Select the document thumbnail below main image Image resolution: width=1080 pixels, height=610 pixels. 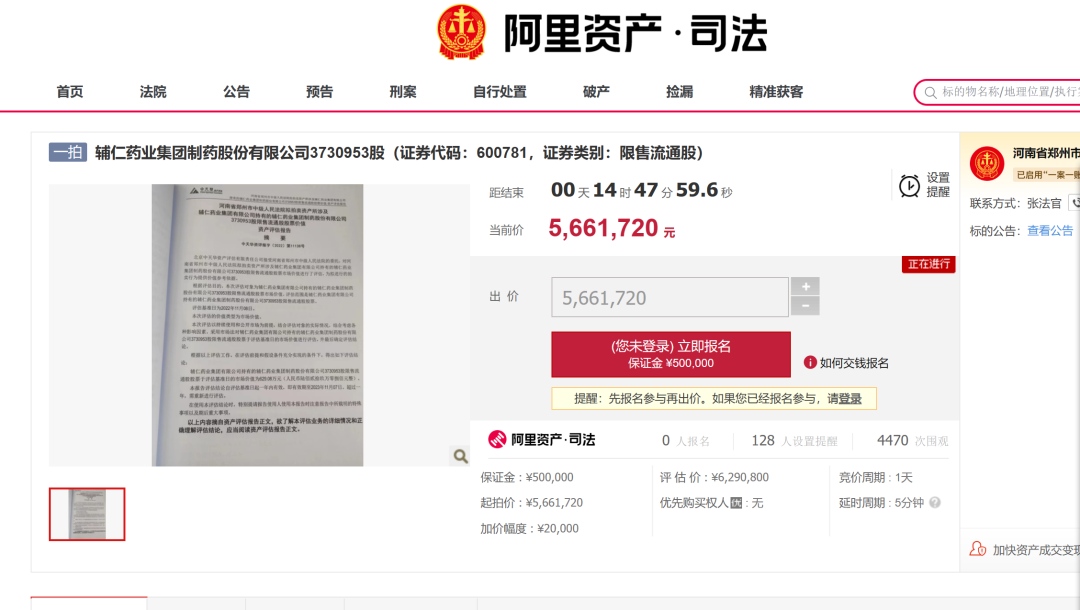87,514
